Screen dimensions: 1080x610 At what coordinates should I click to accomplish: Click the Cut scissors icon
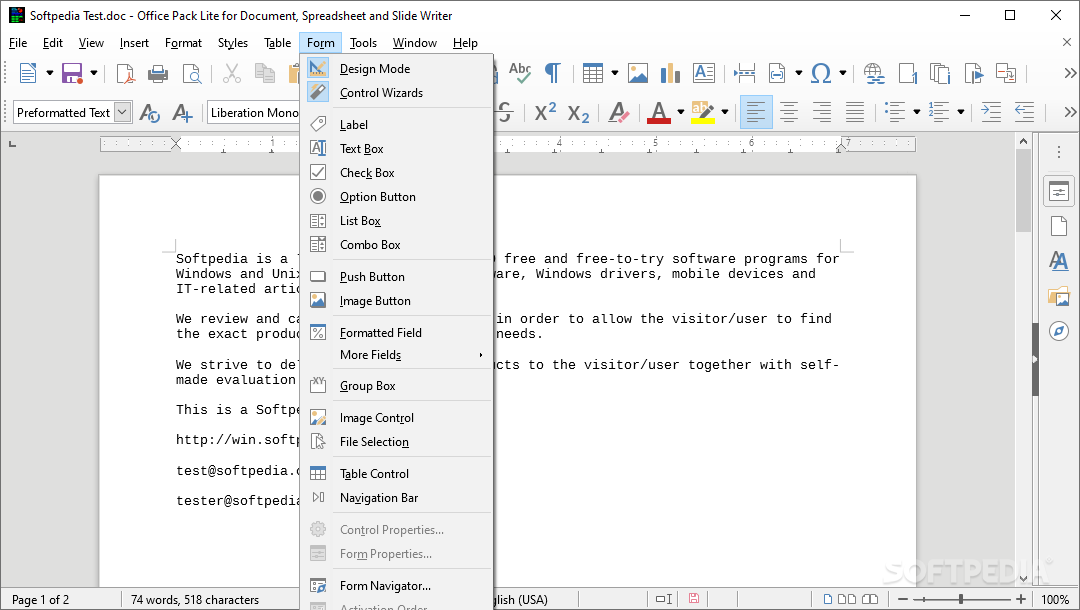pos(231,73)
